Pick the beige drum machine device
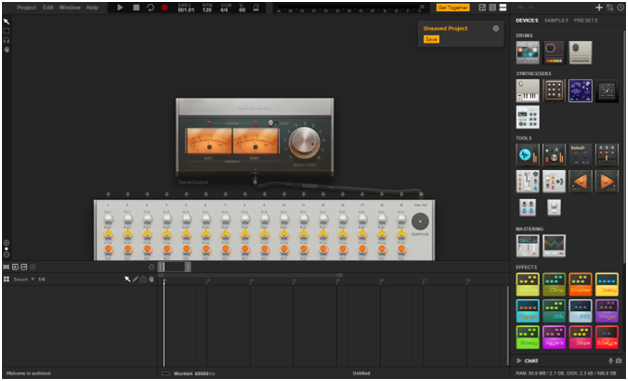628x381 pixels. point(580,52)
